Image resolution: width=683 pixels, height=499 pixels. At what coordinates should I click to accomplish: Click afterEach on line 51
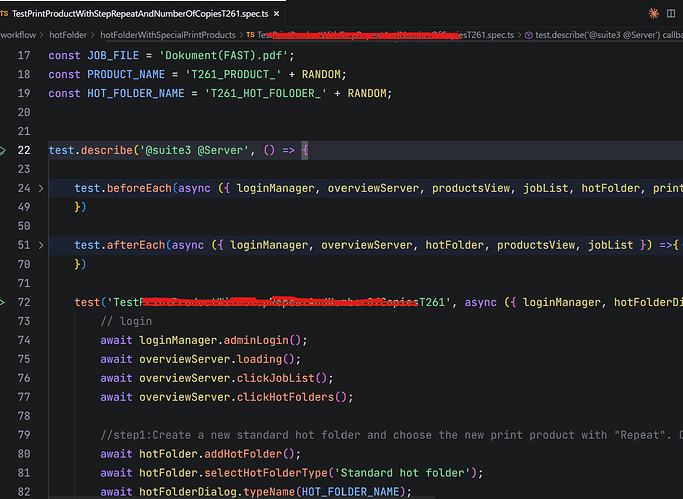pyautogui.click(x=136, y=246)
